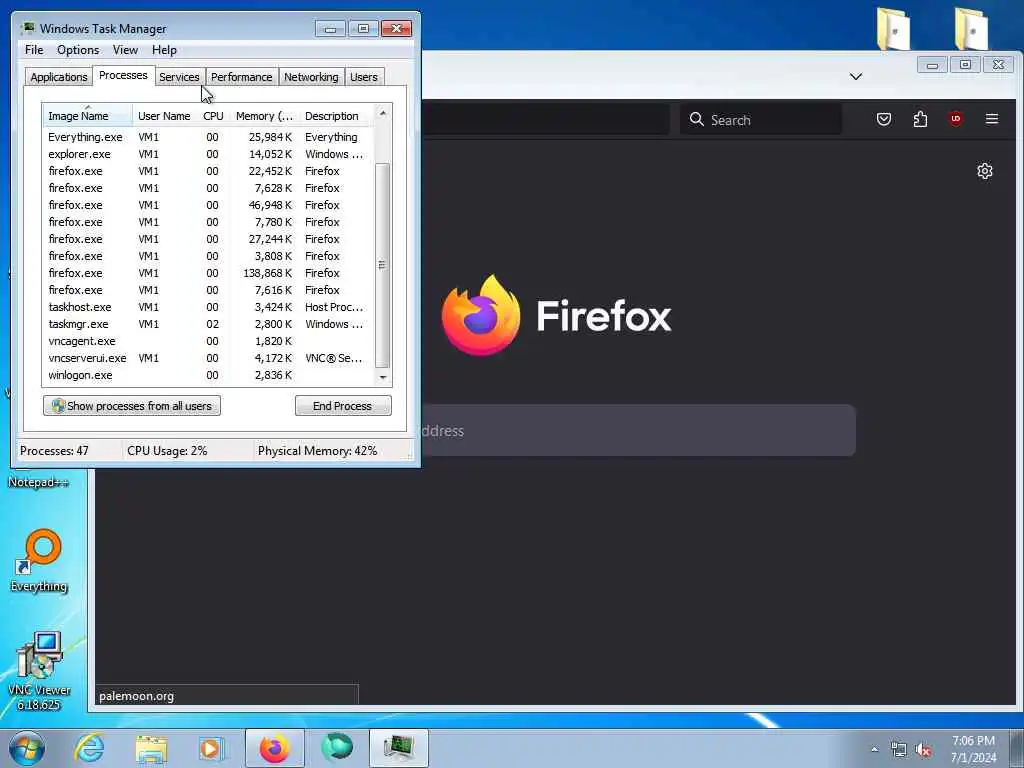
Task: Switch to the Users tab
Action: 364,77
